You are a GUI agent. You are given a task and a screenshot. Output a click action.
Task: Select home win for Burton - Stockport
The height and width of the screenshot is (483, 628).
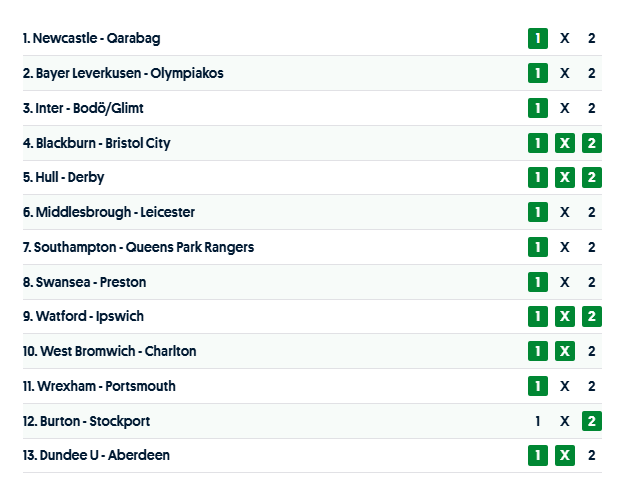[538, 421]
